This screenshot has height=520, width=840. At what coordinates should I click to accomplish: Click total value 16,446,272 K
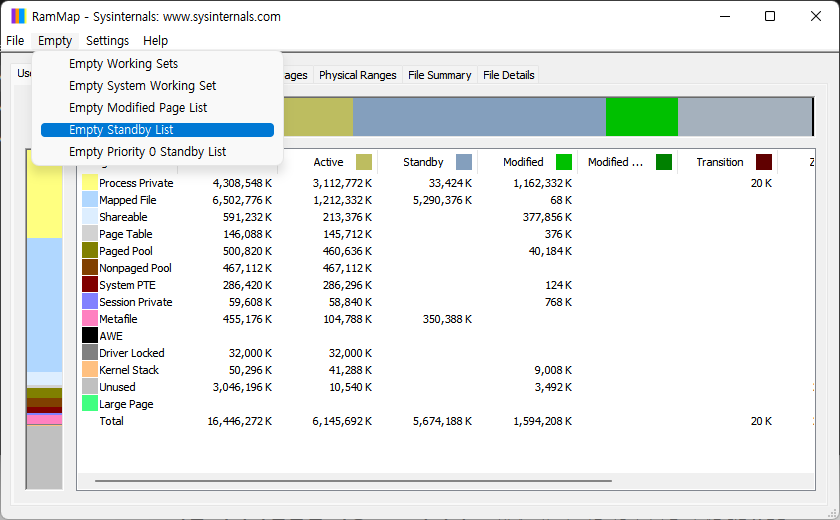(x=239, y=421)
